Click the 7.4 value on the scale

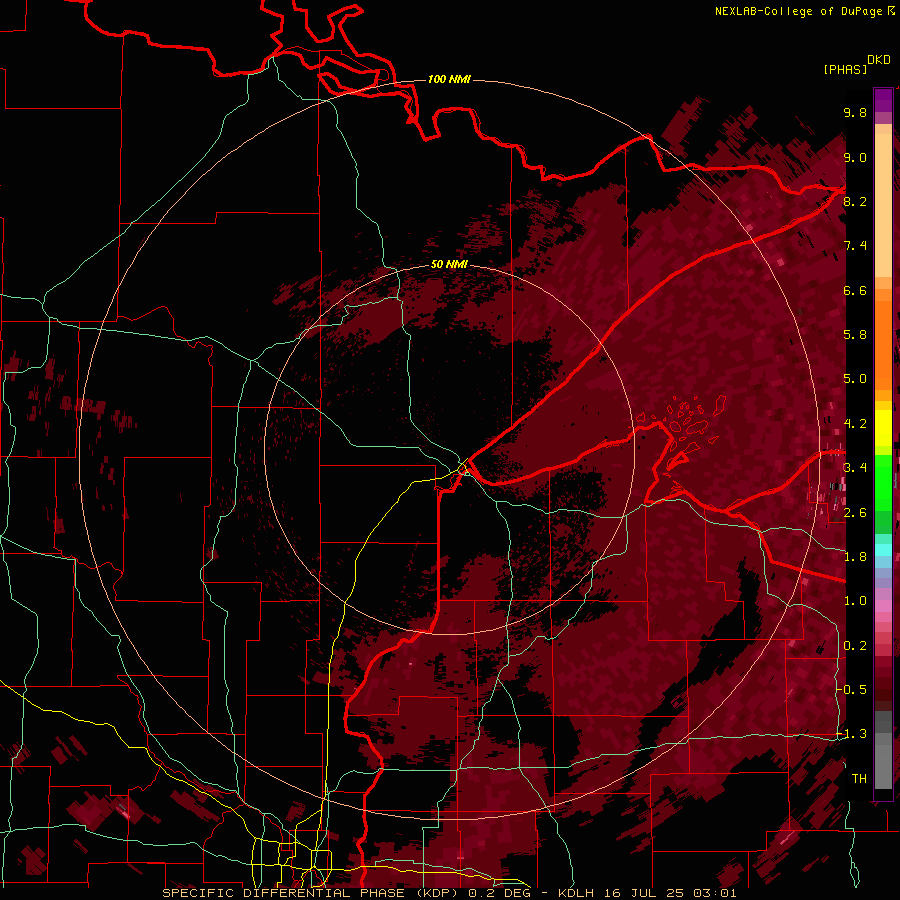pyautogui.click(x=855, y=246)
